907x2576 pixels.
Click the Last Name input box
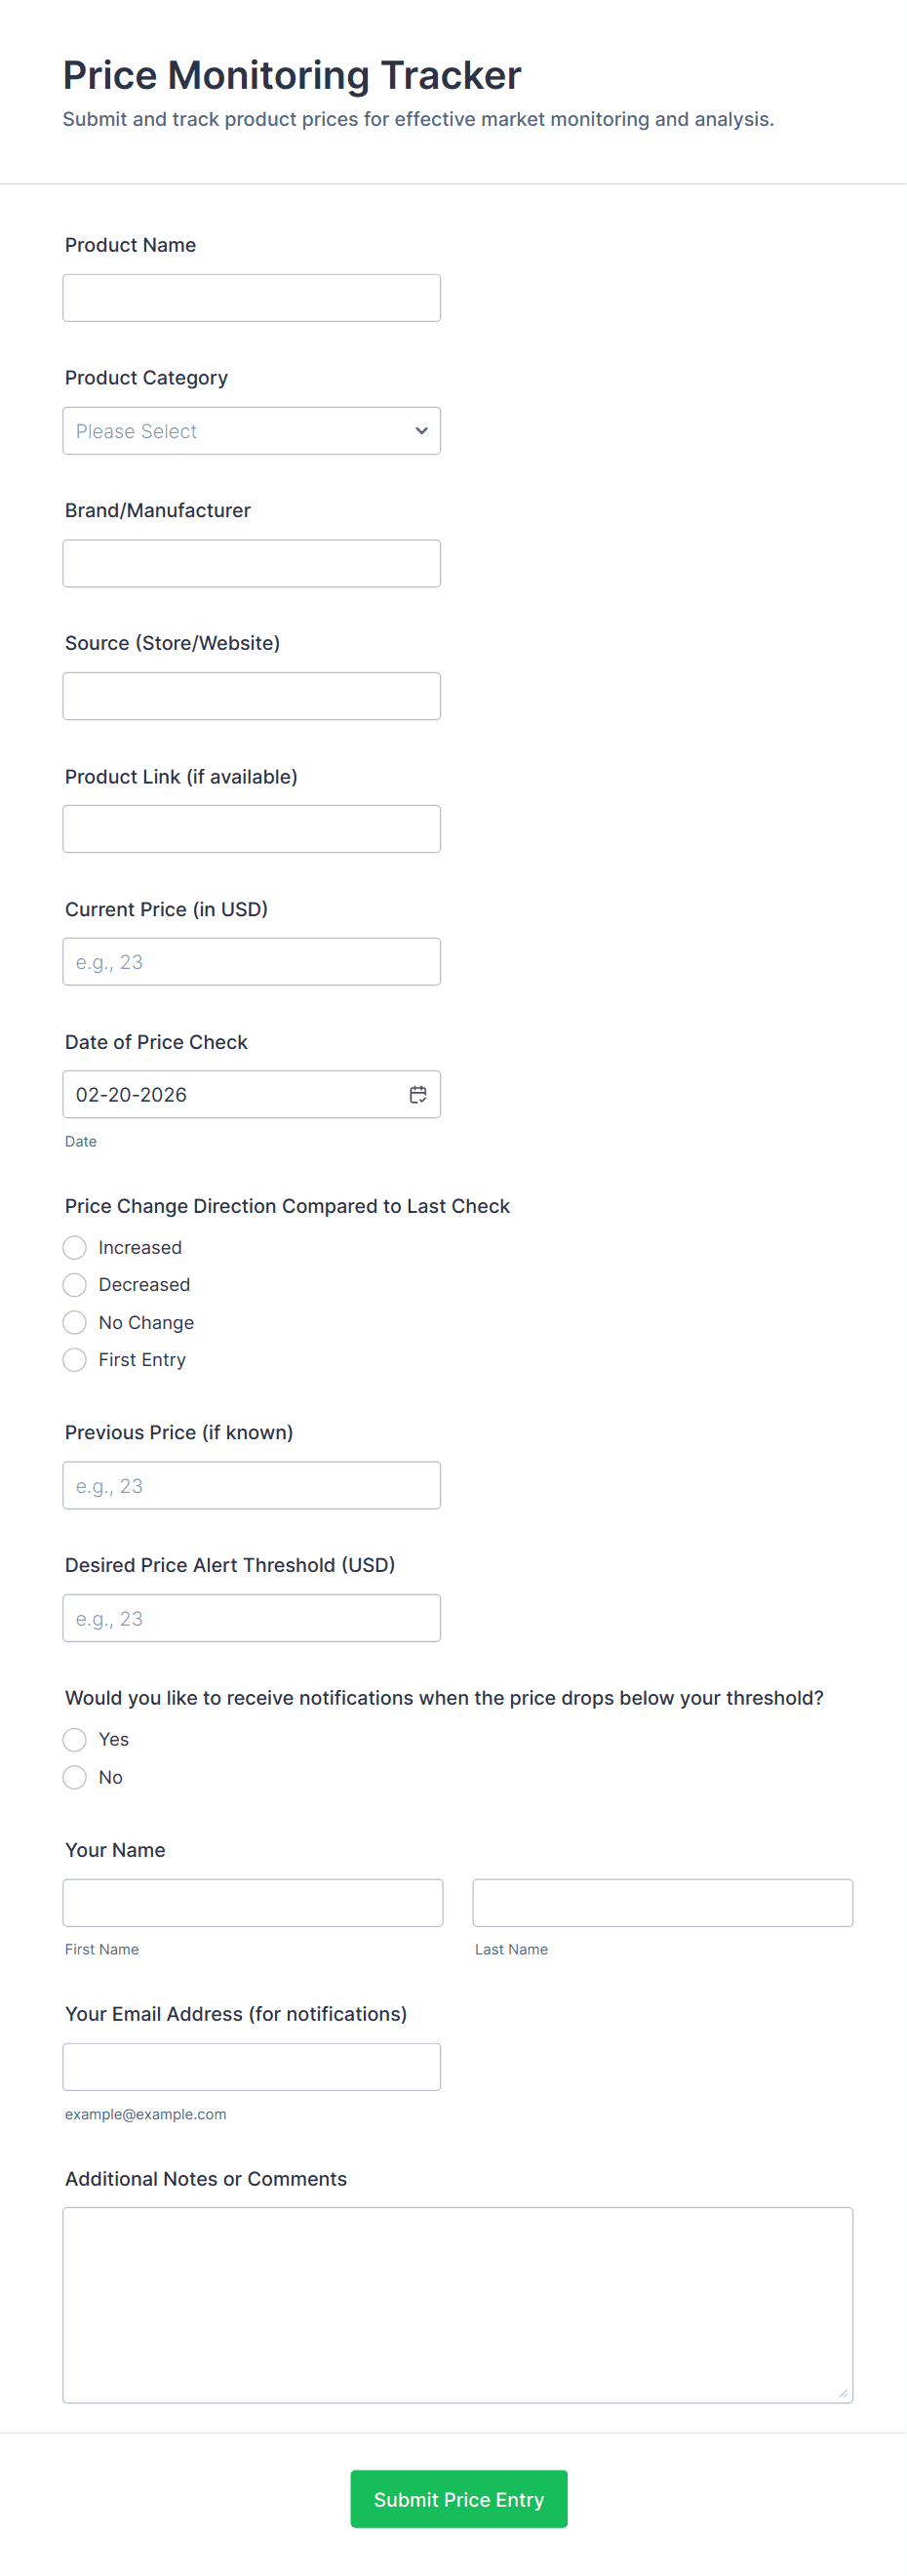click(662, 1902)
